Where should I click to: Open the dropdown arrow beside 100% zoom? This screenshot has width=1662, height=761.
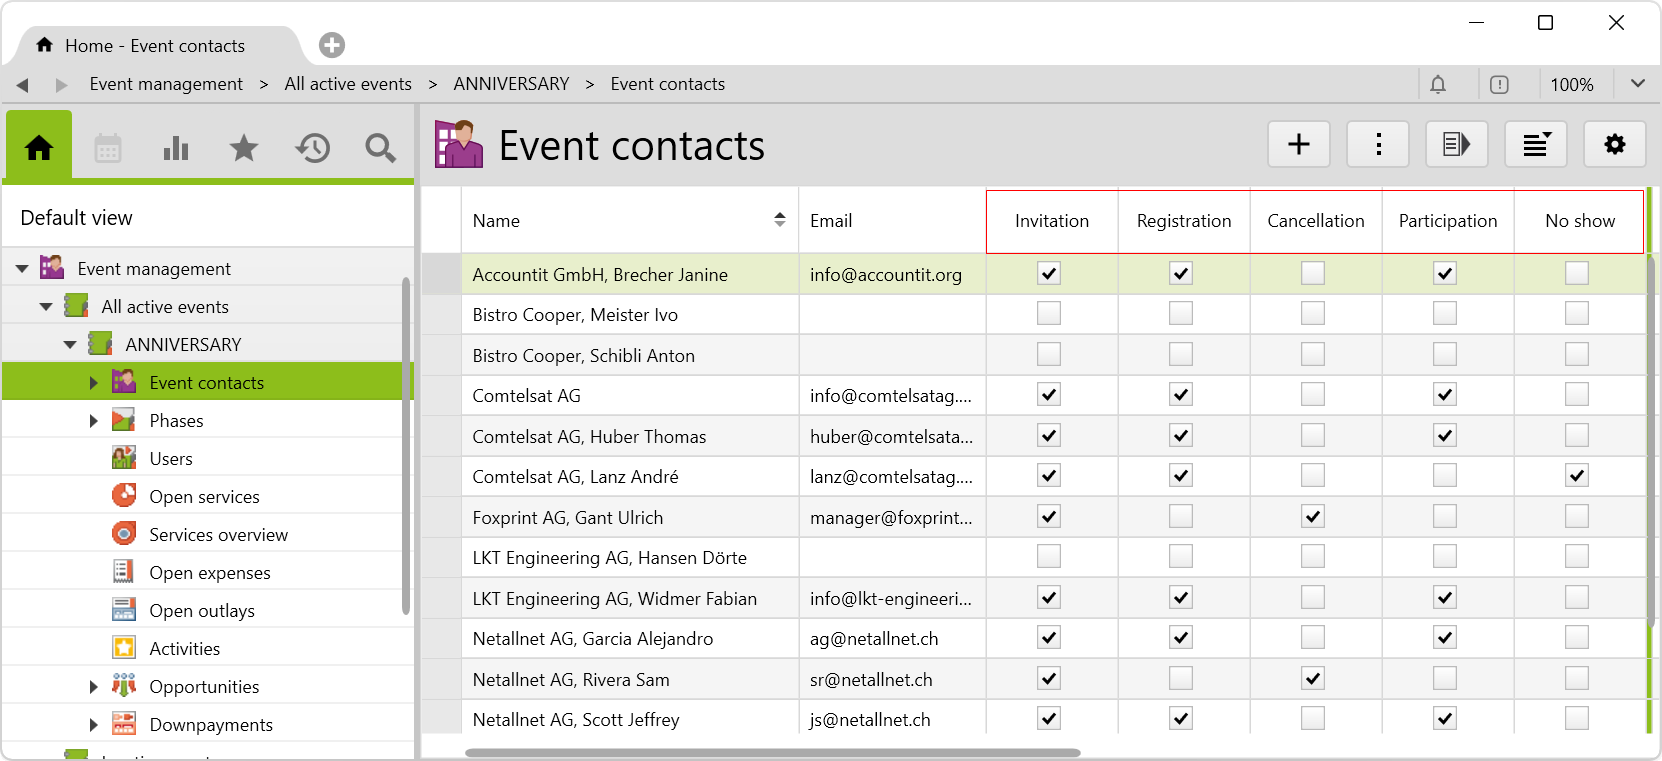(1637, 84)
